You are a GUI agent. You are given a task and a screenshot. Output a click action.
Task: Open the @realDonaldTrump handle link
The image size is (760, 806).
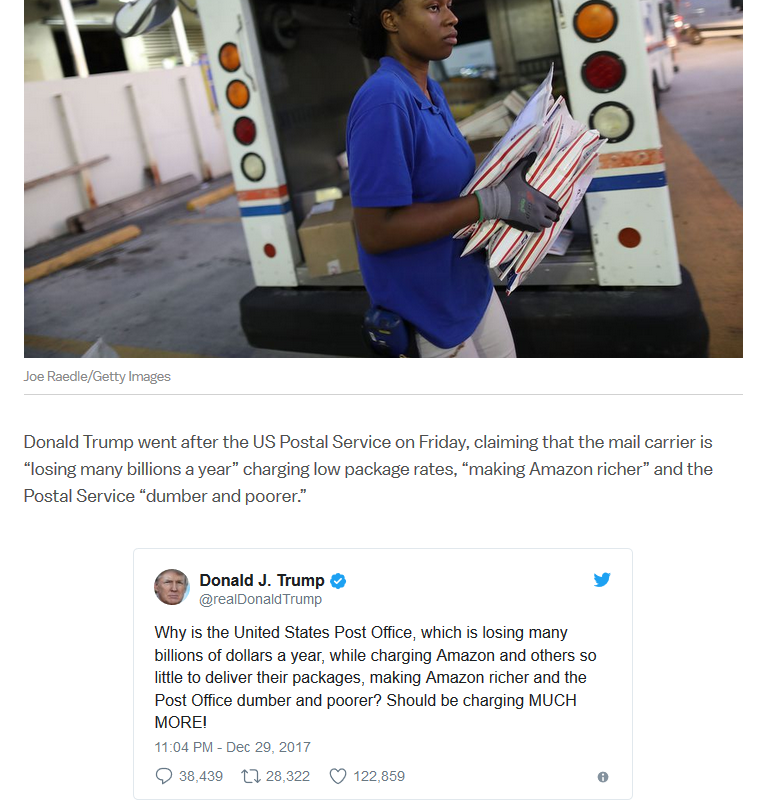click(261, 599)
